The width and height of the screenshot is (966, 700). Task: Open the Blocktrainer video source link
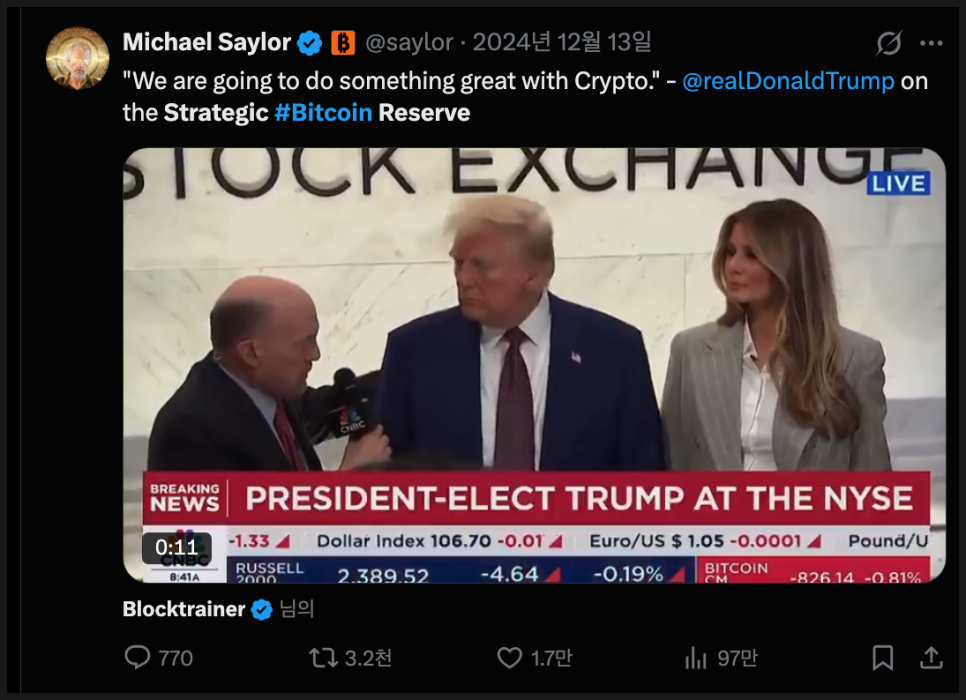pyautogui.click(x=184, y=609)
